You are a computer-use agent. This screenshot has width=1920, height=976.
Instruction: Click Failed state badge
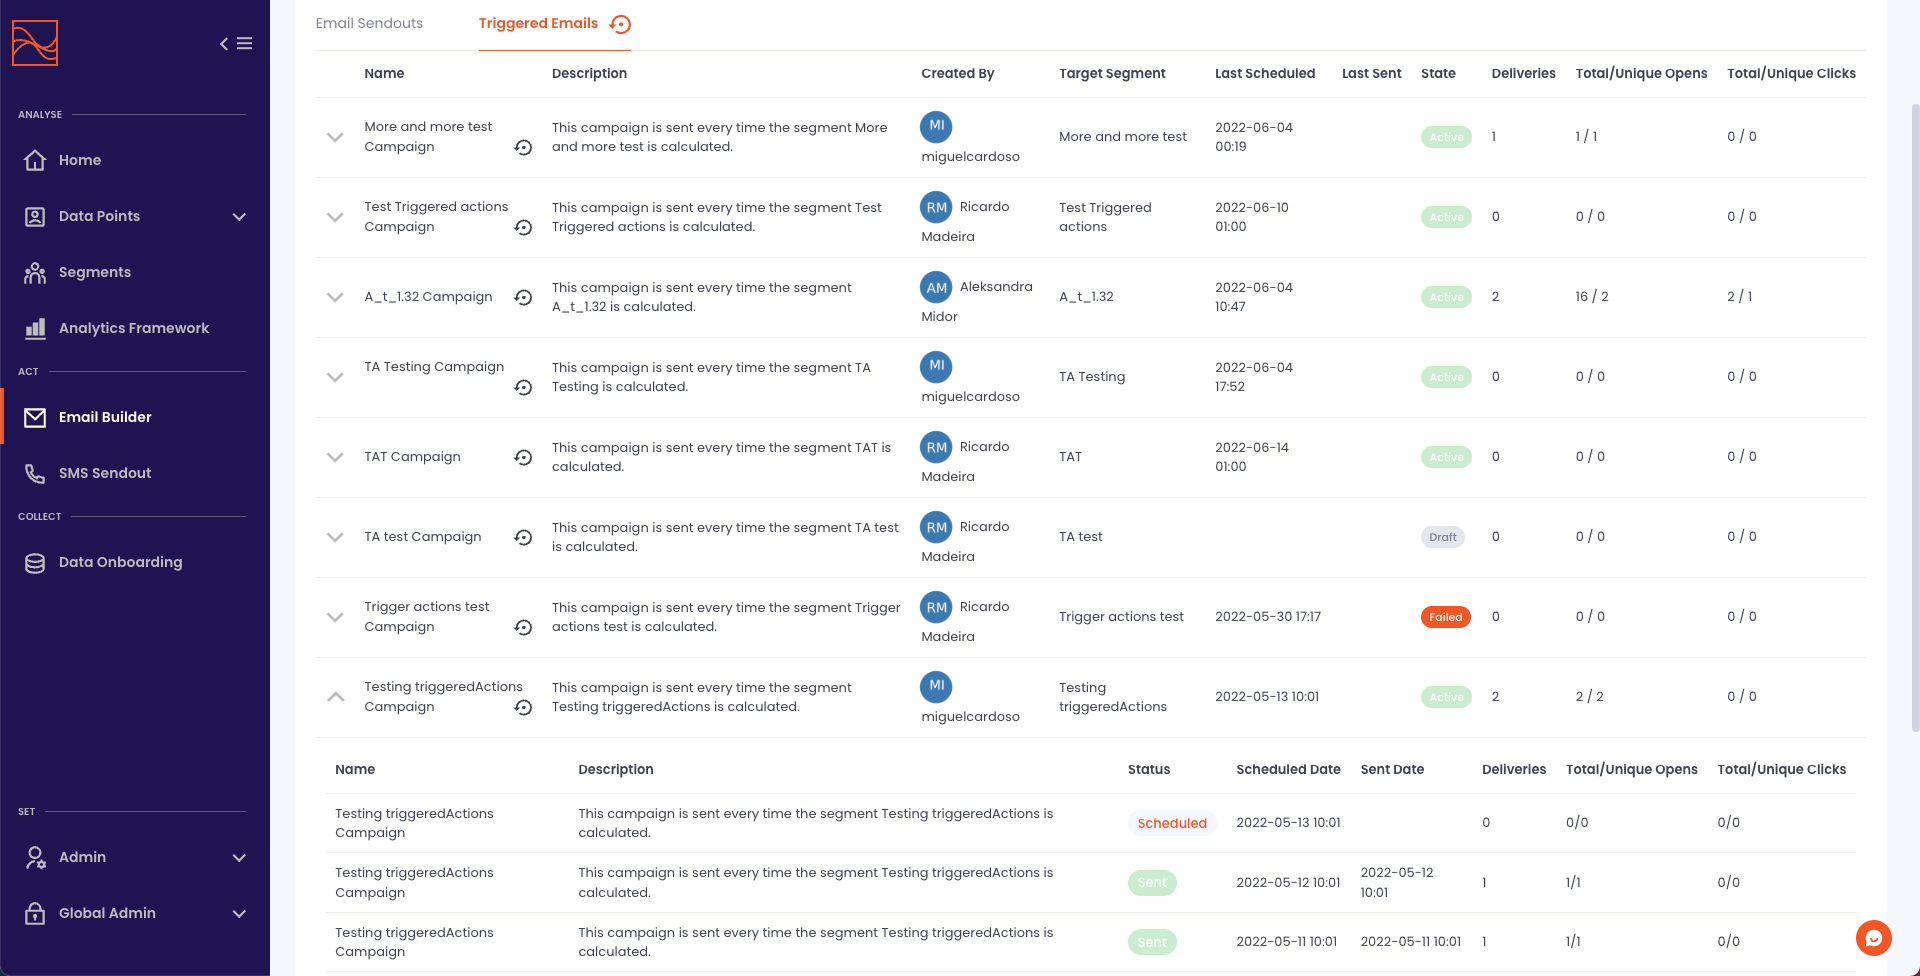[x=1445, y=617]
